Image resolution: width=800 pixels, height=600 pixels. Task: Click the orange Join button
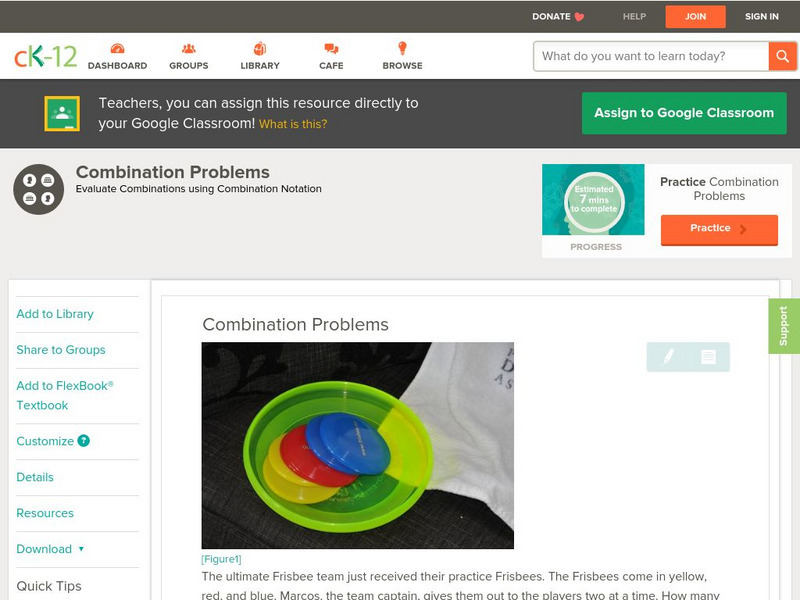click(695, 16)
